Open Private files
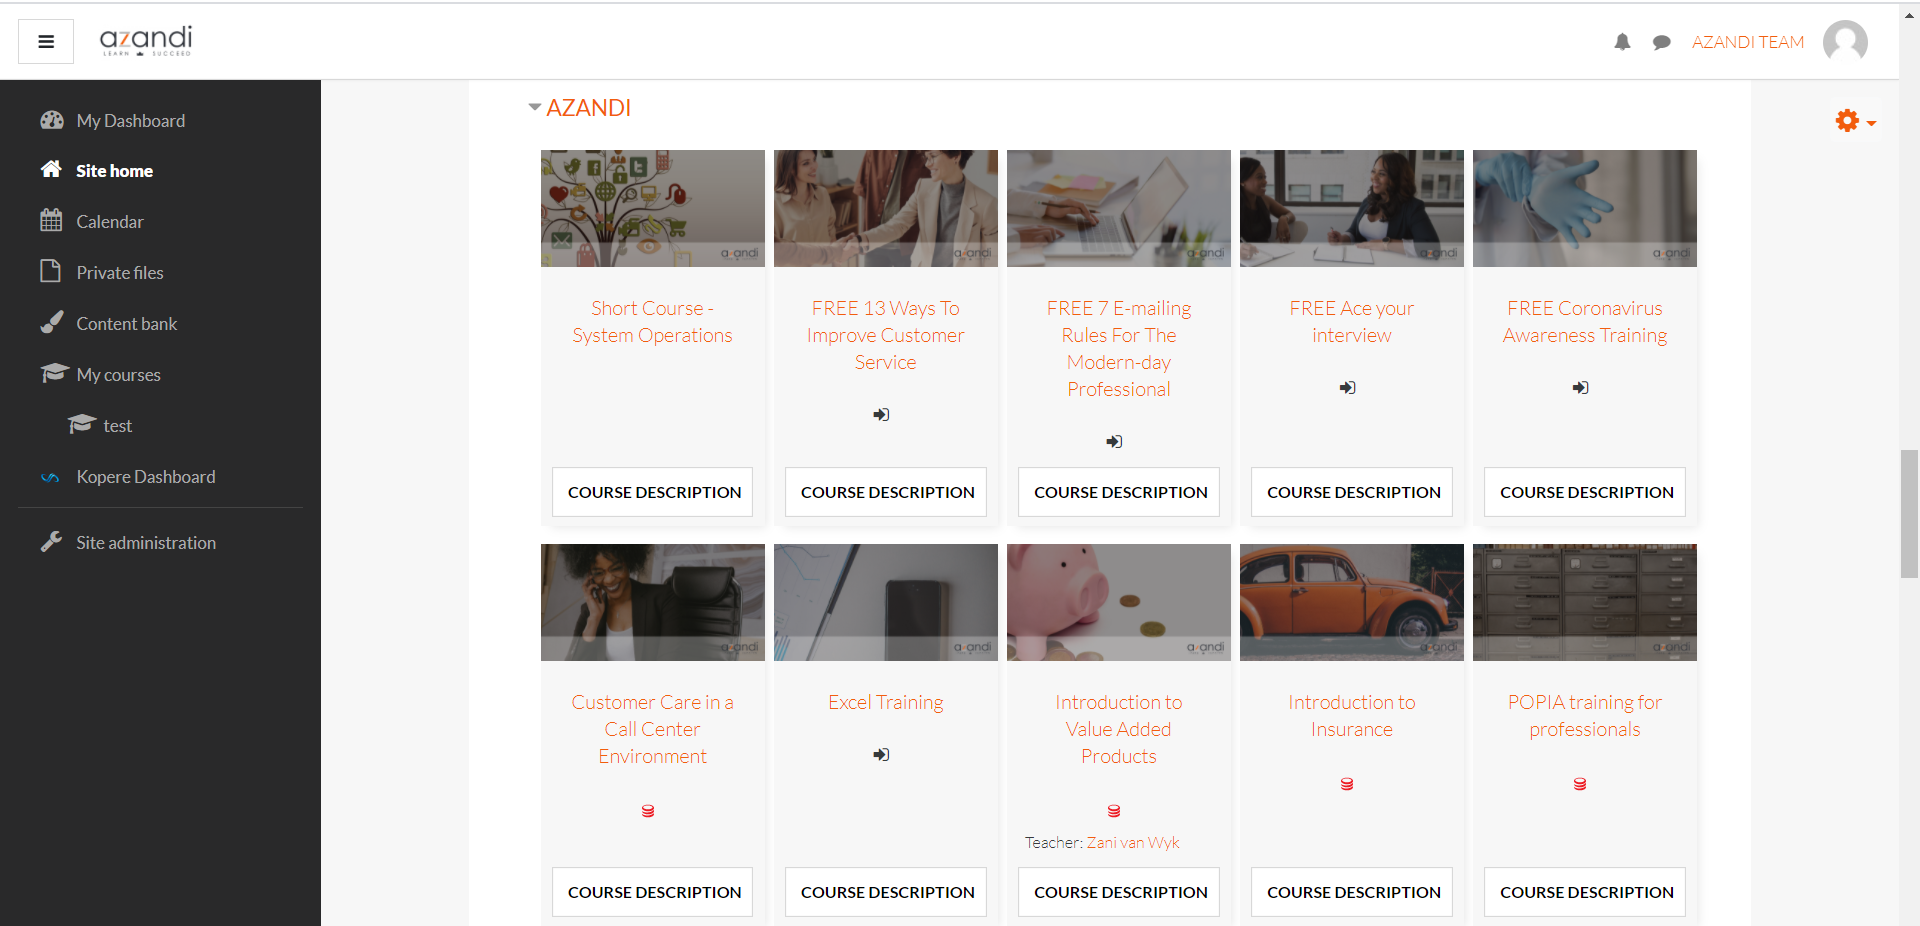Image resolution: width=1920 pixels, height=926 pixels. [120, 273]
